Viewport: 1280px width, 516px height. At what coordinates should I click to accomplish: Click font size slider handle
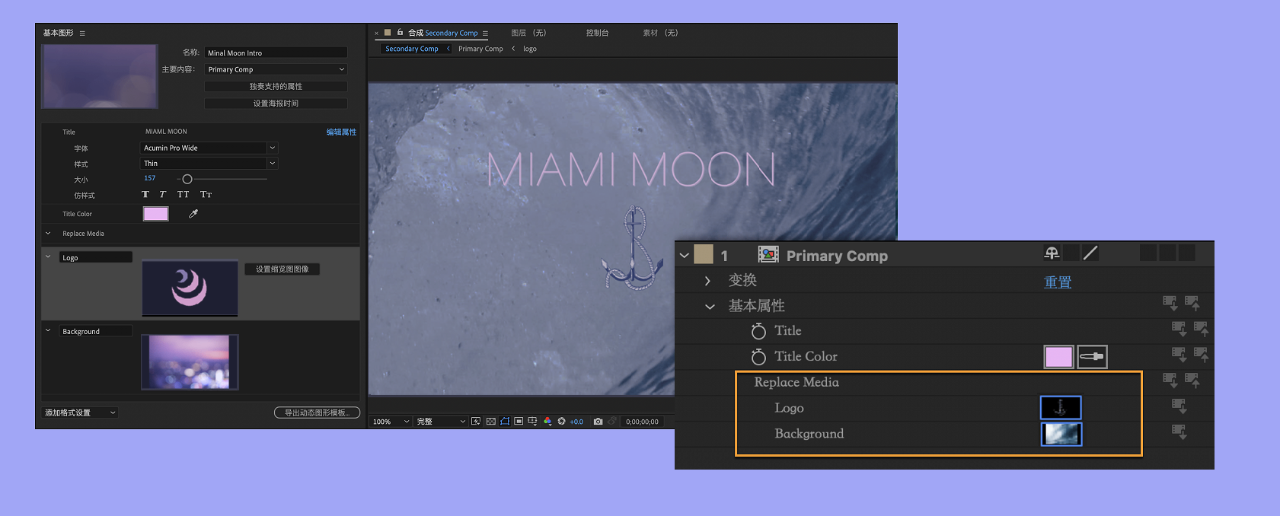click(186, 179)
